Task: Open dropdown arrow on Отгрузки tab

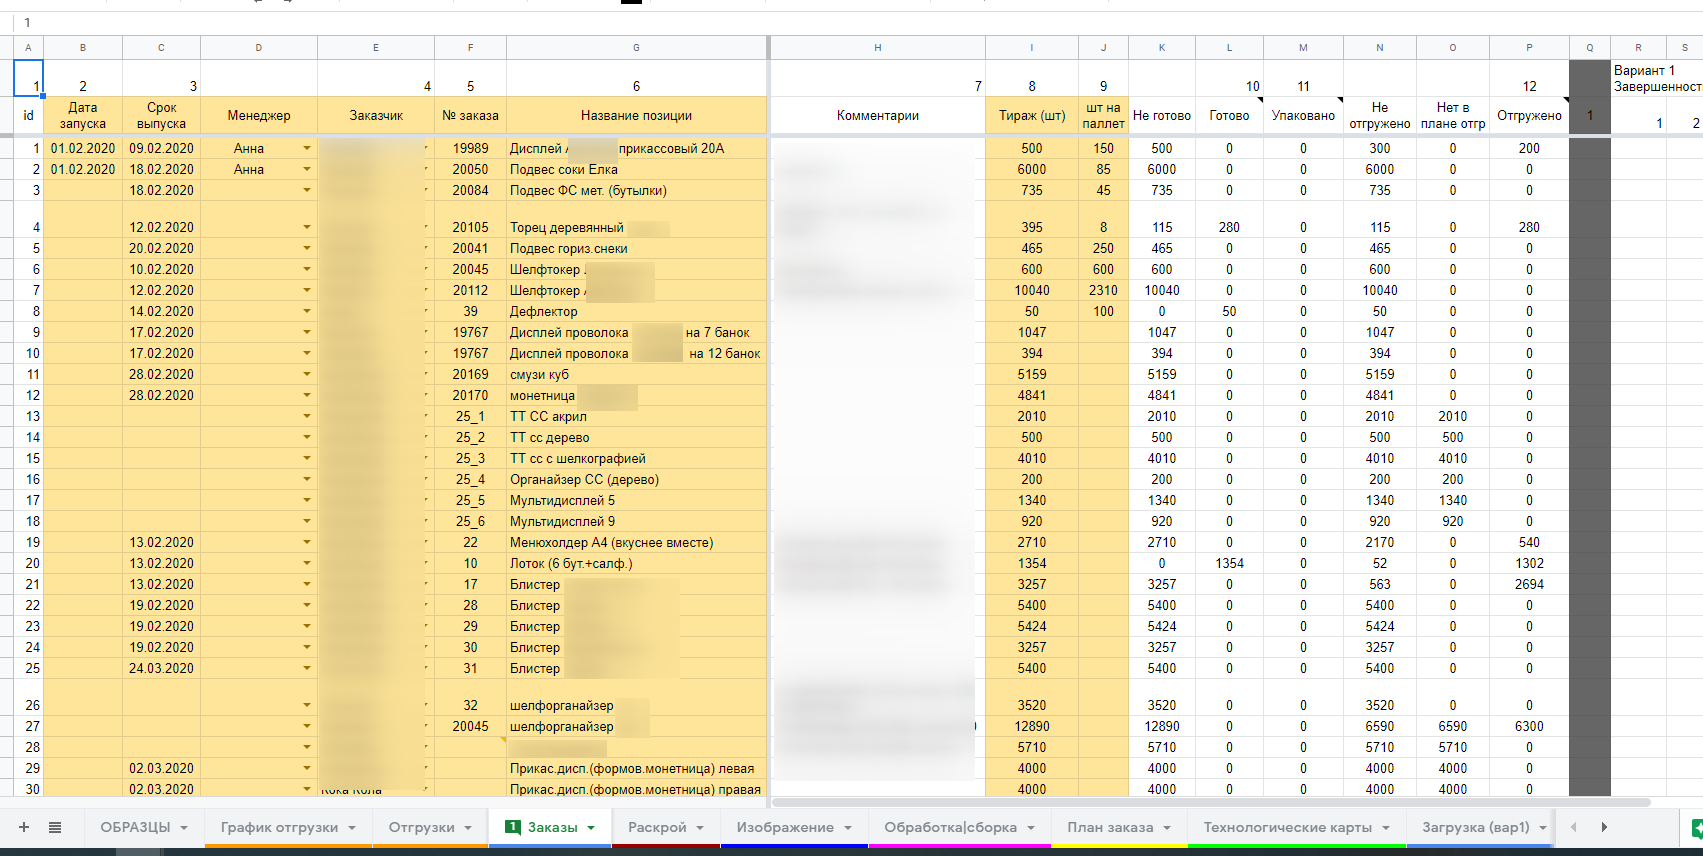Action: pyautogui.click(x=468, y=828)
